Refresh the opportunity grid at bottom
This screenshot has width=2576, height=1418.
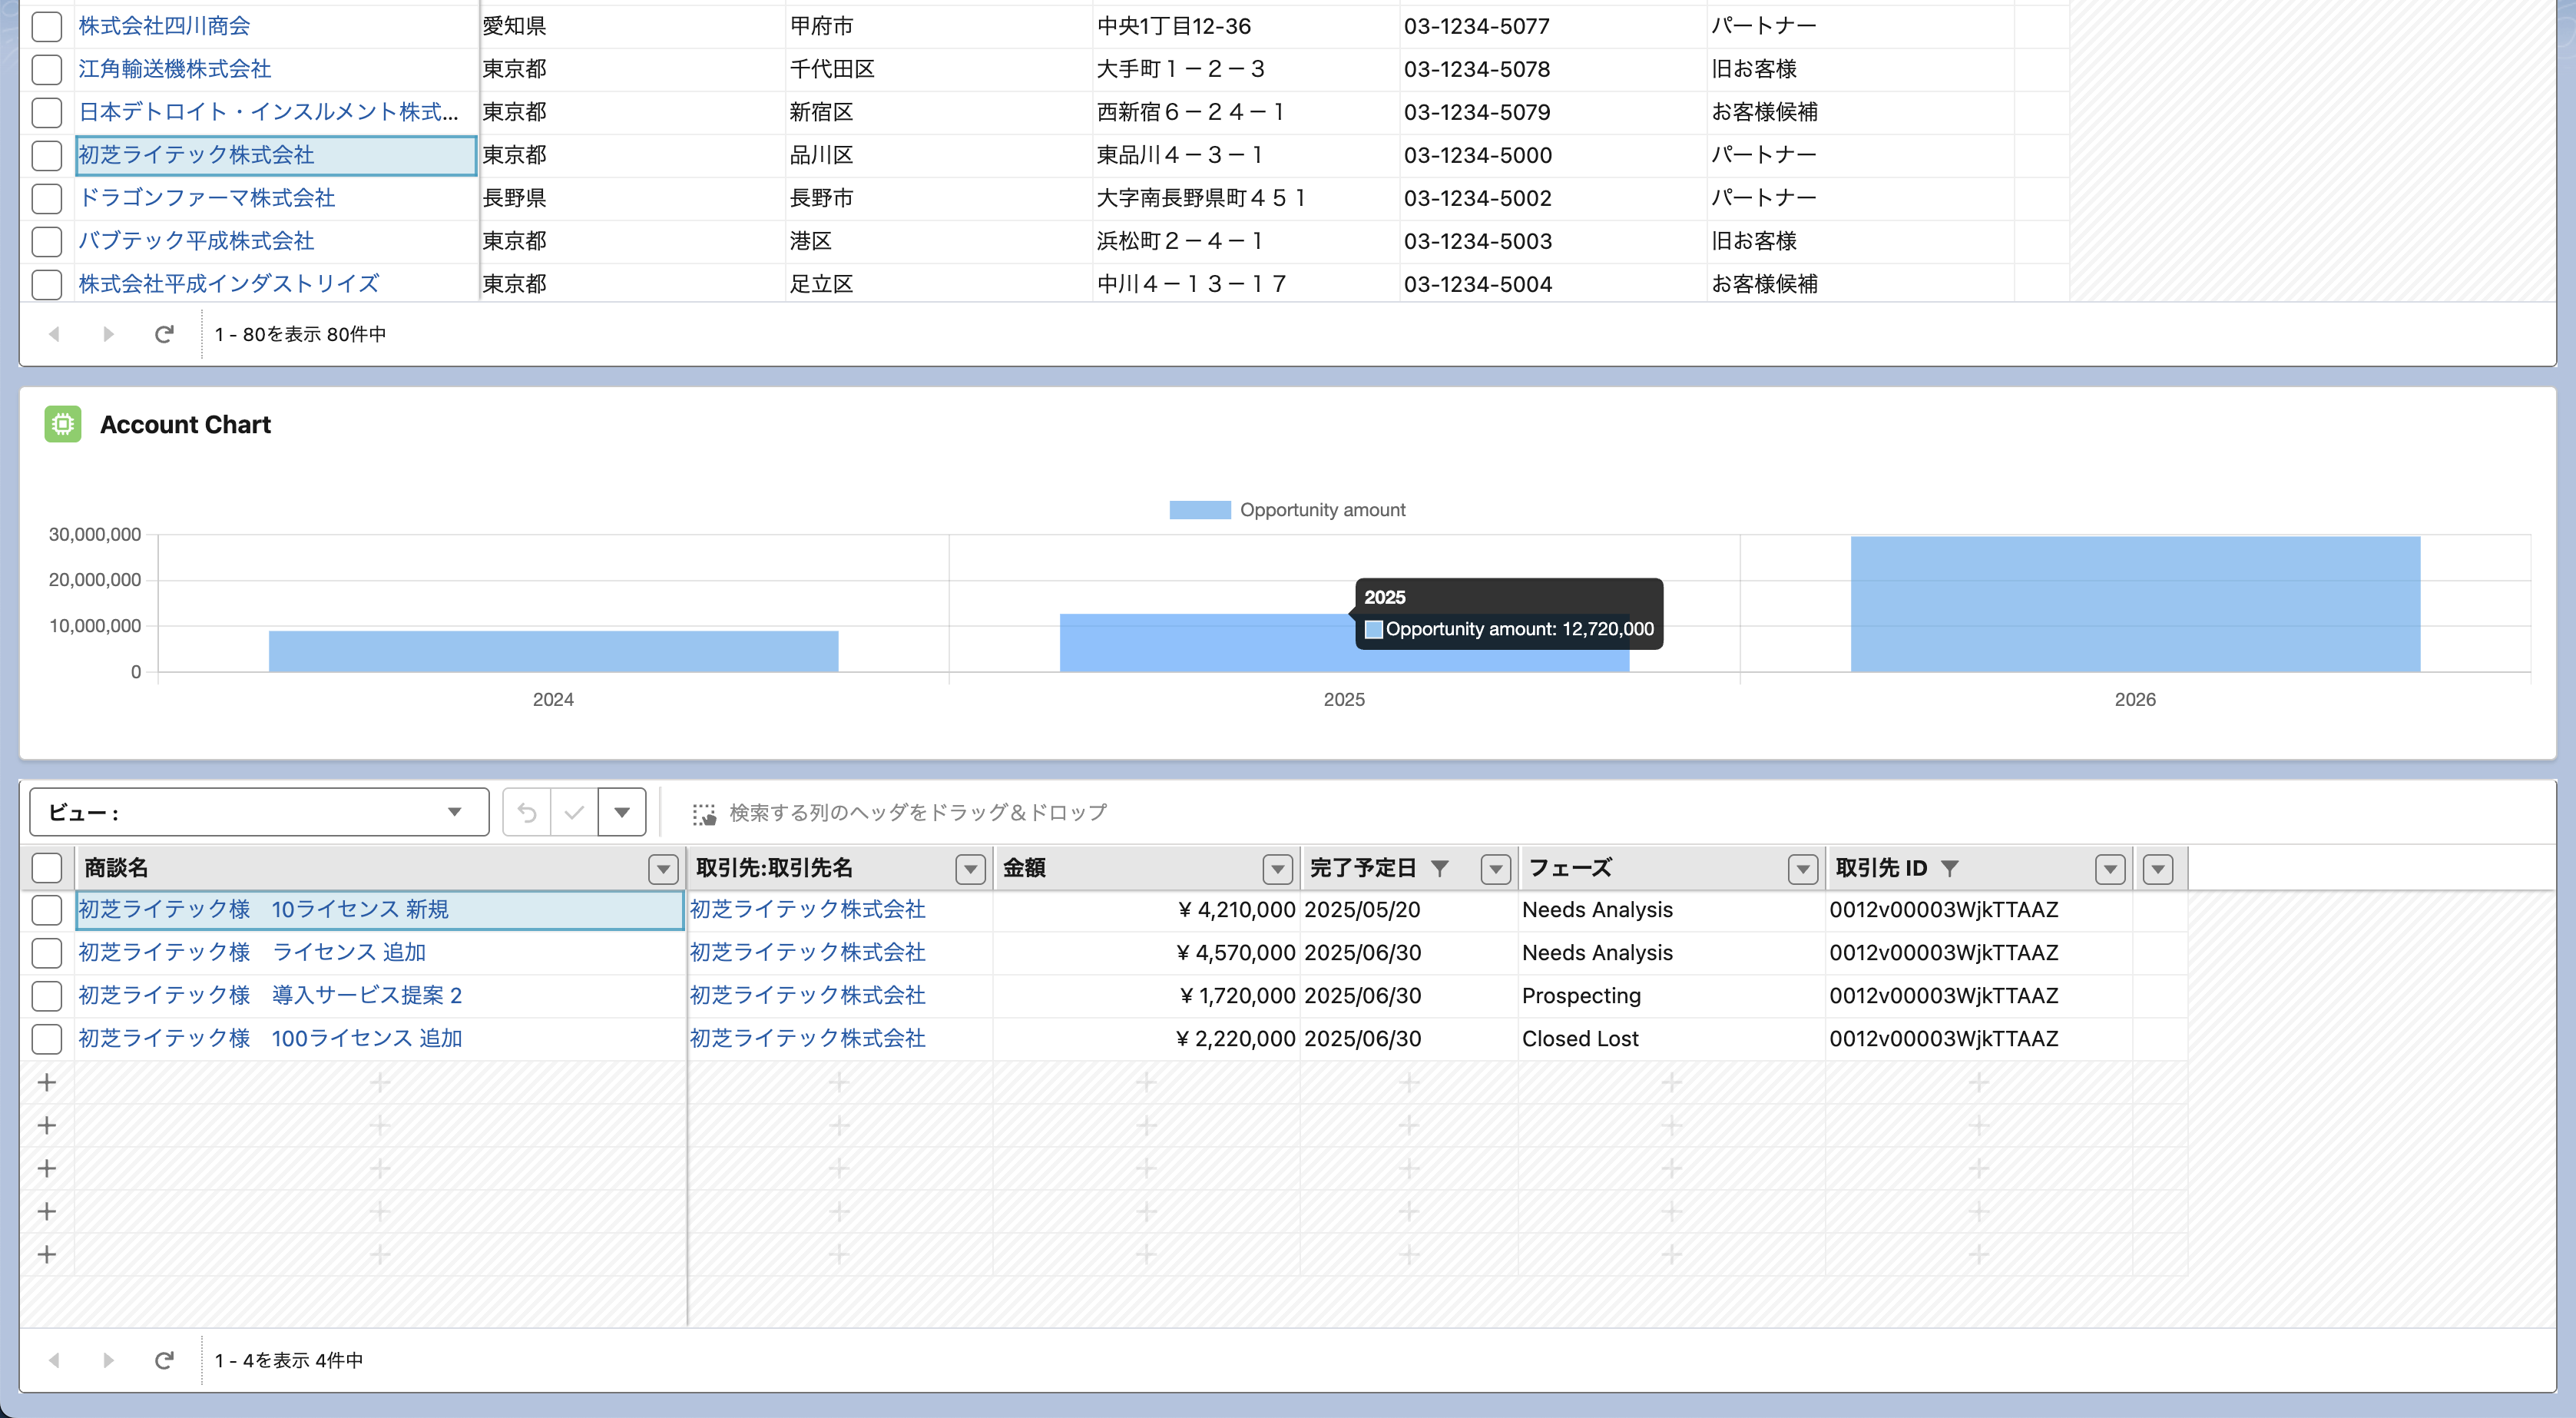[164, 1360]
